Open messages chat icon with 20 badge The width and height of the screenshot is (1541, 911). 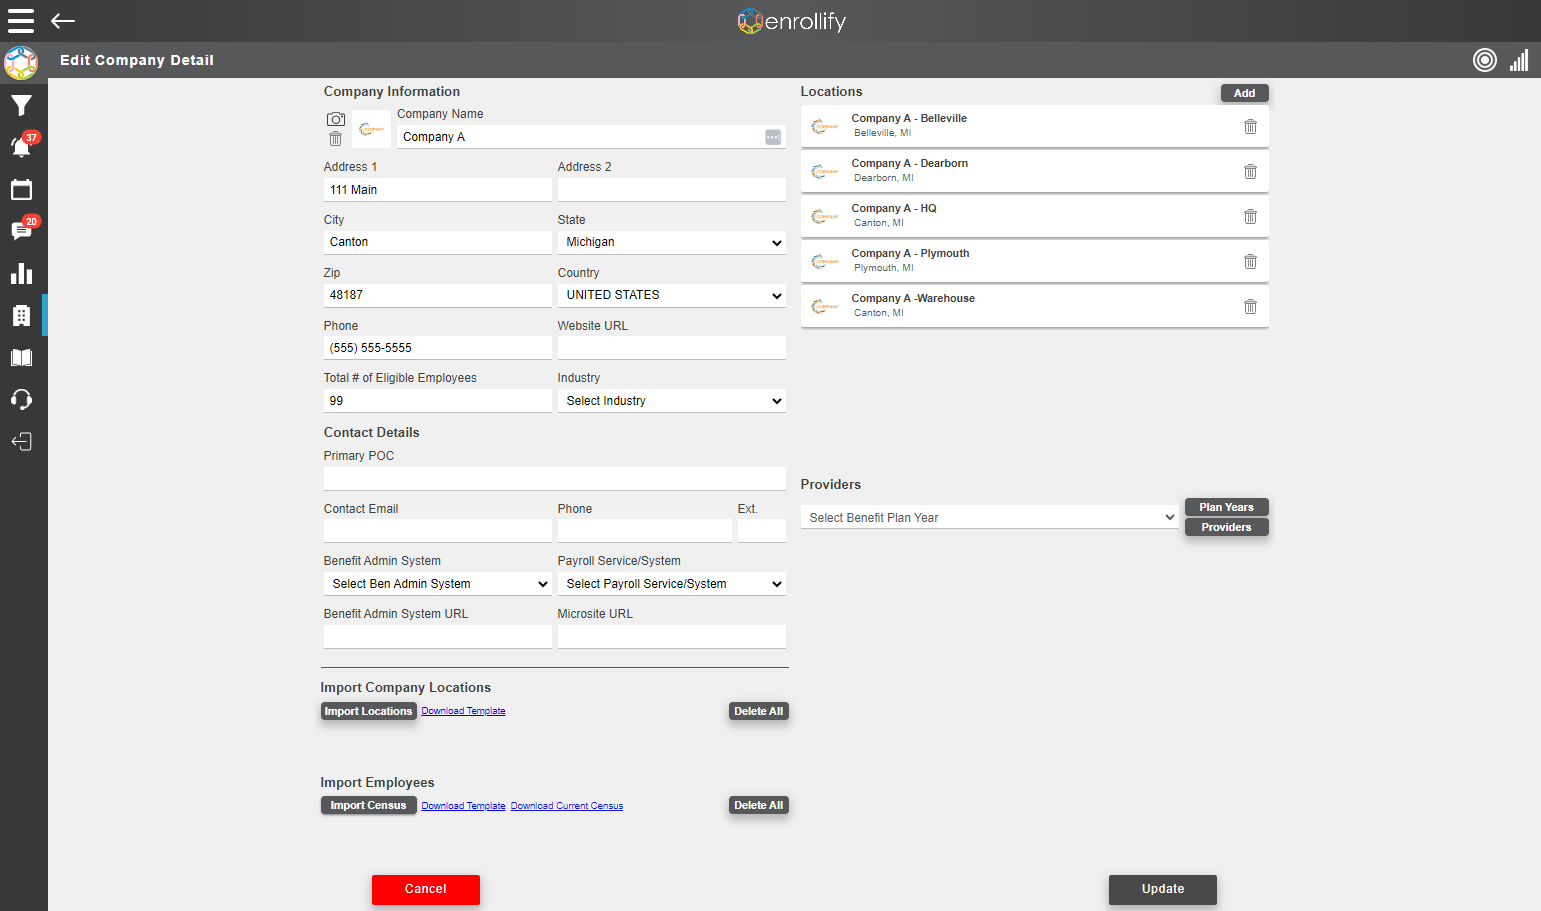pos(21,230)
